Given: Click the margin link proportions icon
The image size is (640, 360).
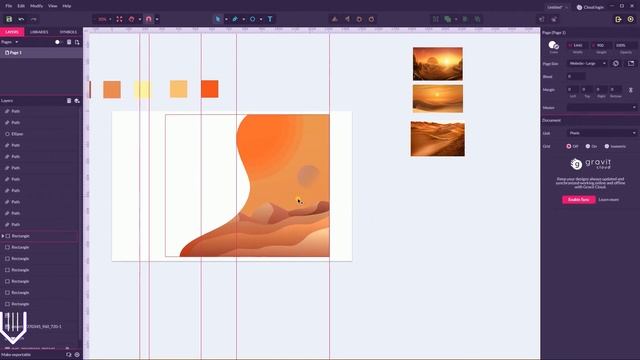Looking at the screenshot, I should point(631,90).
